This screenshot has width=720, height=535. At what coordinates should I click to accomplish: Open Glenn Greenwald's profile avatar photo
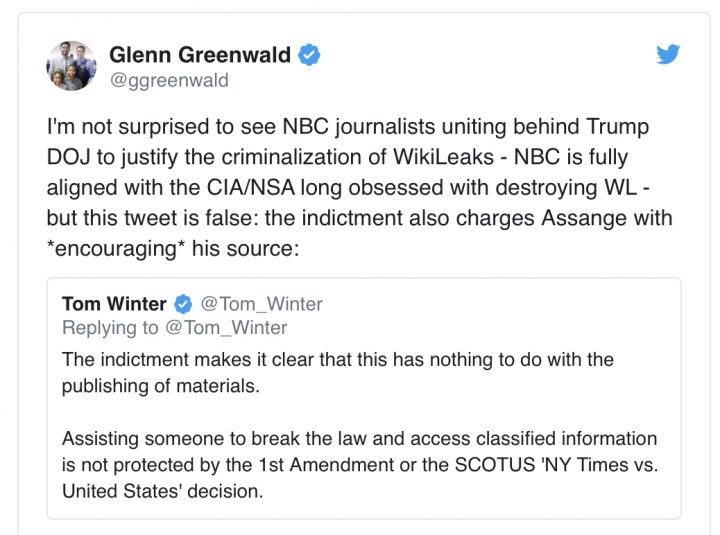[71, 66]
